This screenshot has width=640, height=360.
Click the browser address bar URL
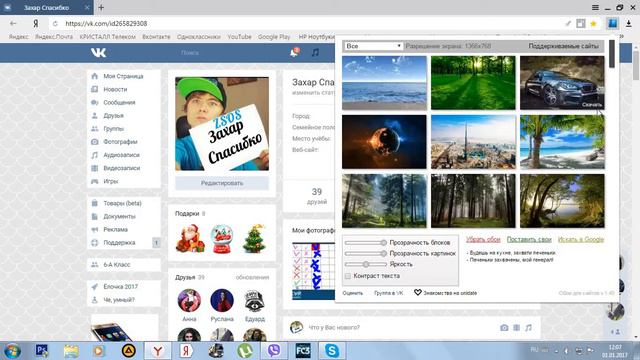point(106,24)
